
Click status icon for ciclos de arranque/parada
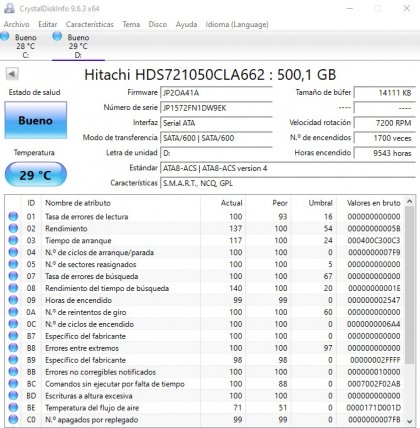[x=13, y=252]
